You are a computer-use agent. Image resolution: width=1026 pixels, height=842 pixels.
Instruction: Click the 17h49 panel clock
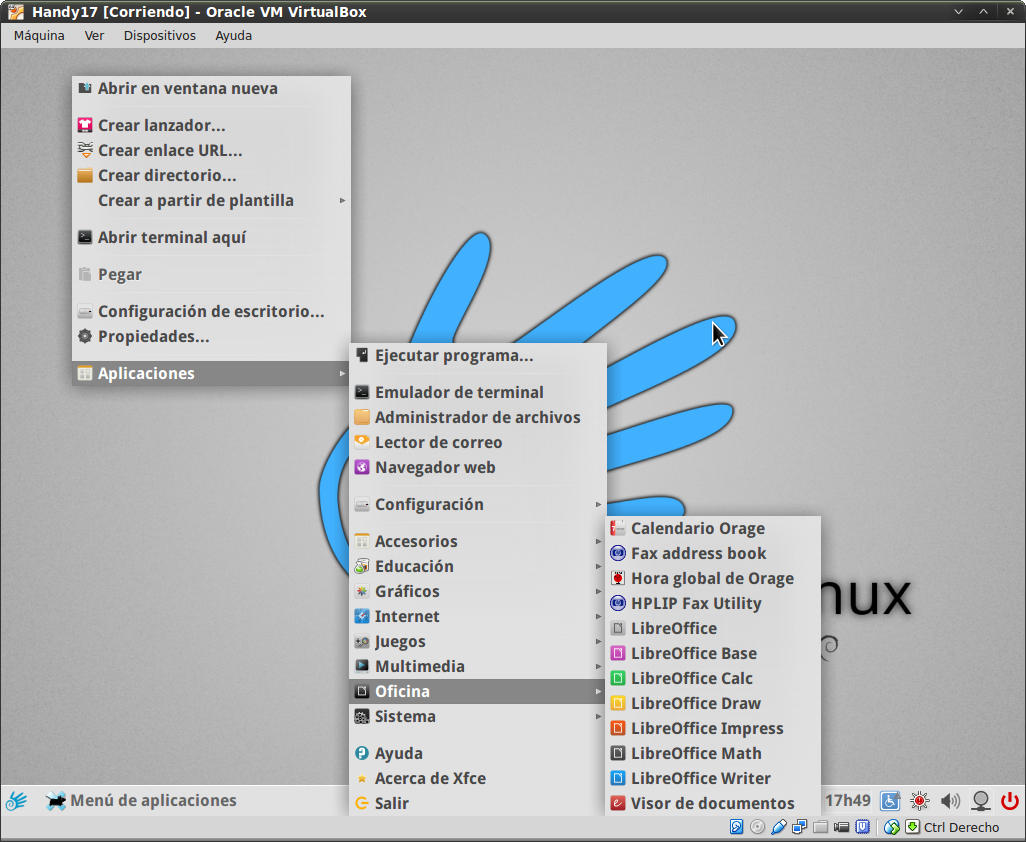click(846, 800)
